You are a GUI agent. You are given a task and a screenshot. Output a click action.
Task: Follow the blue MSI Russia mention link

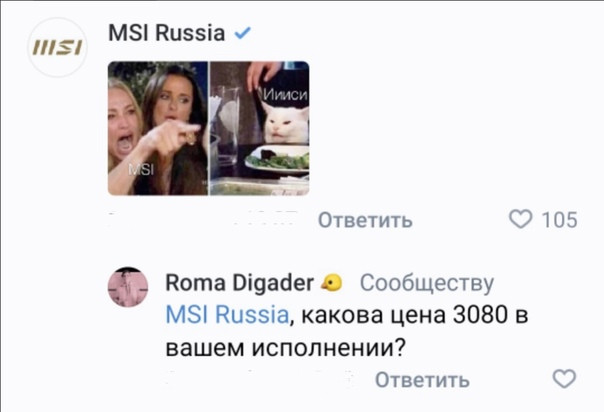227,315
